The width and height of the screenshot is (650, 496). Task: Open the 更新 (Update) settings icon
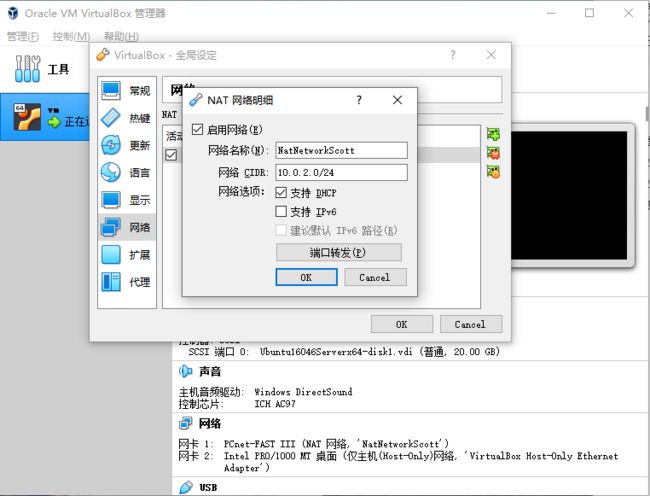tap(111, 145)
